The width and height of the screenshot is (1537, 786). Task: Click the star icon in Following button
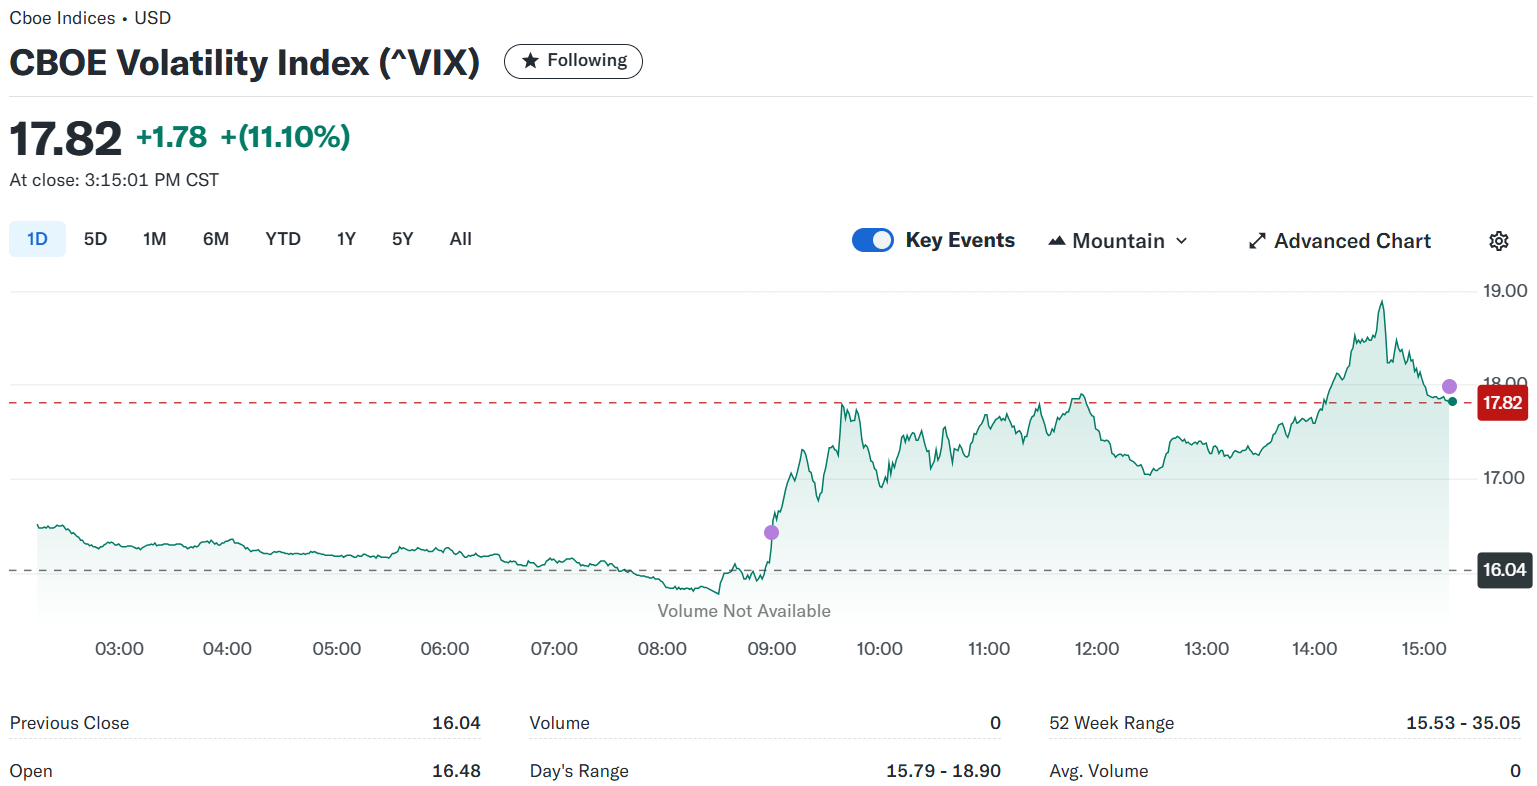(530, 61)
